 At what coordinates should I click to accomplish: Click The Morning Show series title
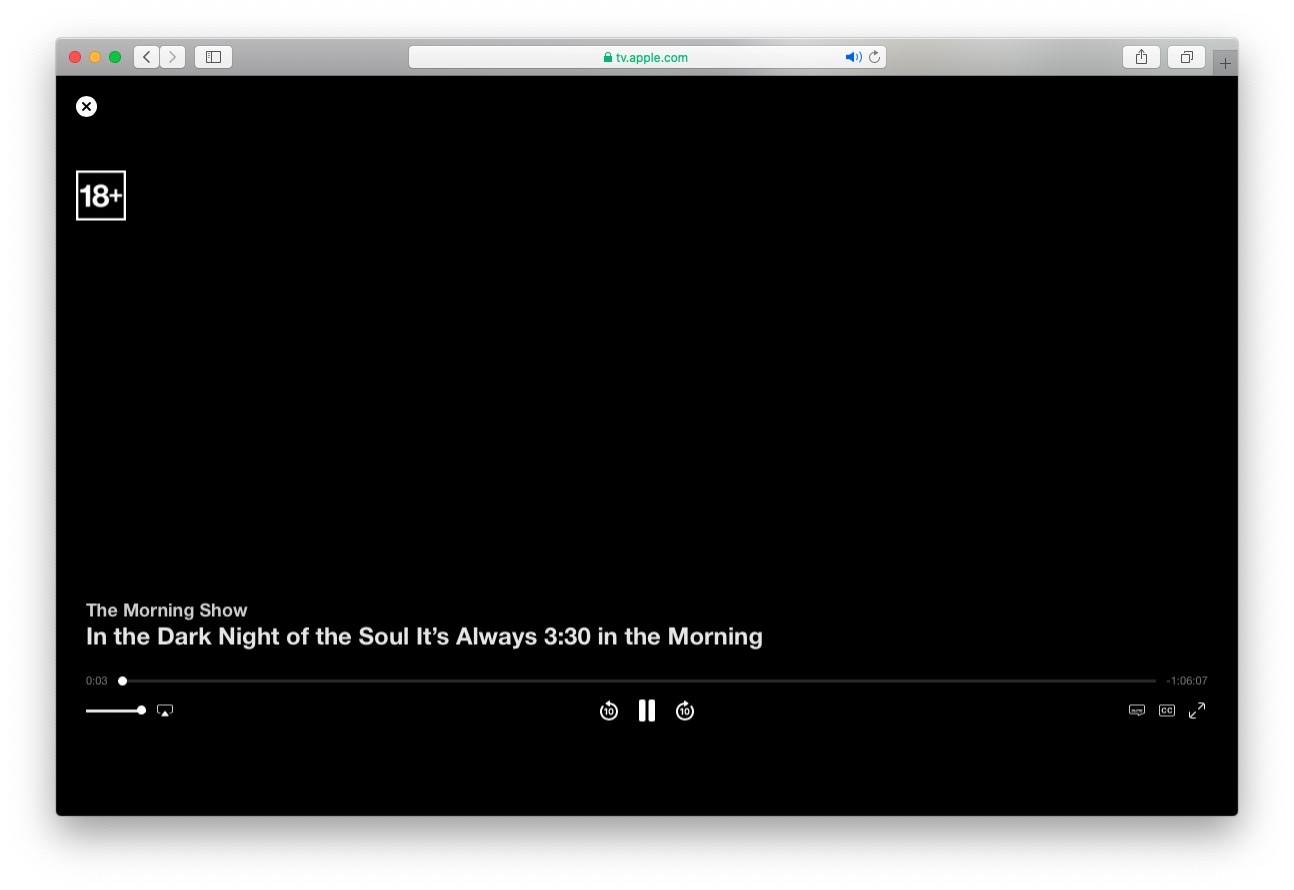(167, 610)
